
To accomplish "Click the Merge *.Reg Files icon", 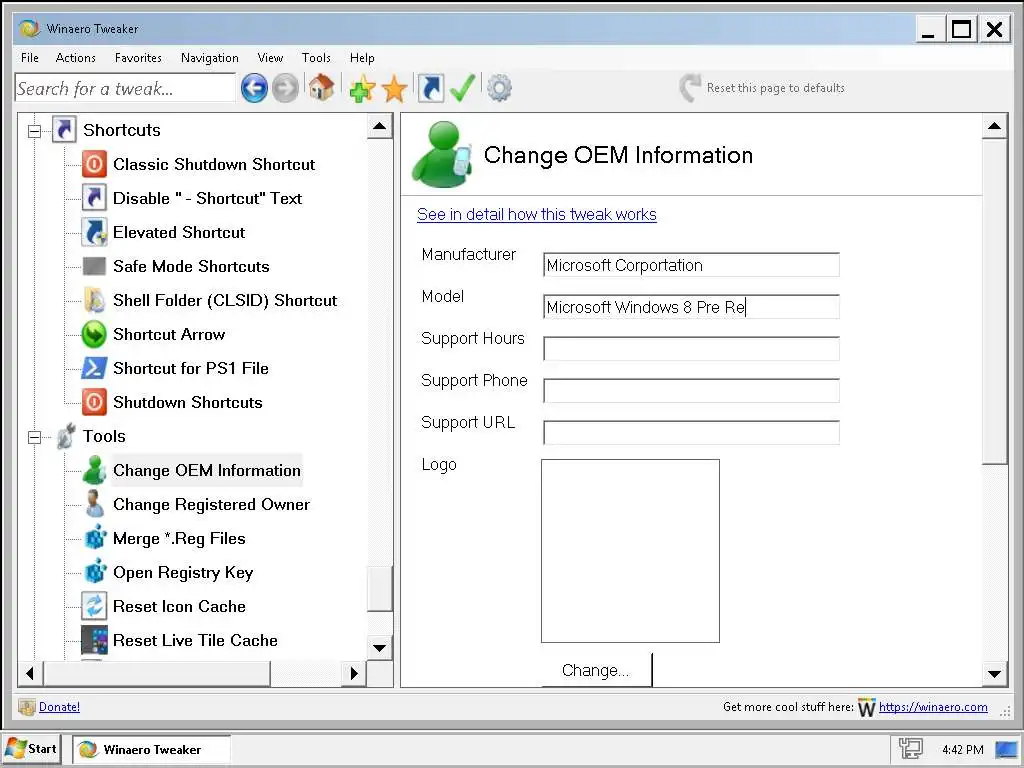I will coord(95,538).
